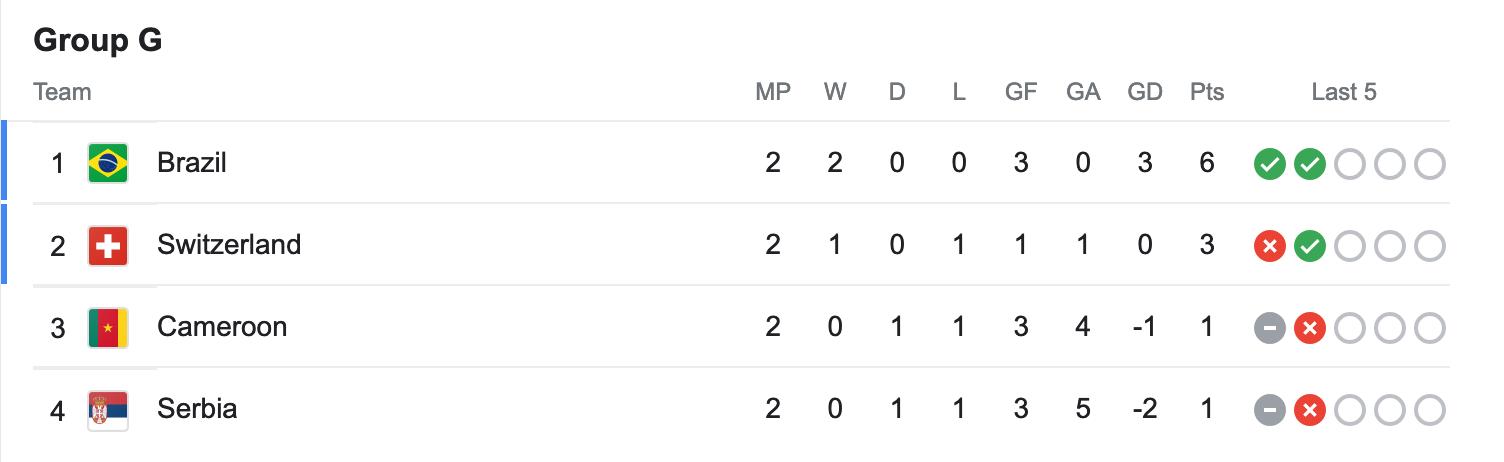
Task: Click the Pts column header
Action: 1207,92
